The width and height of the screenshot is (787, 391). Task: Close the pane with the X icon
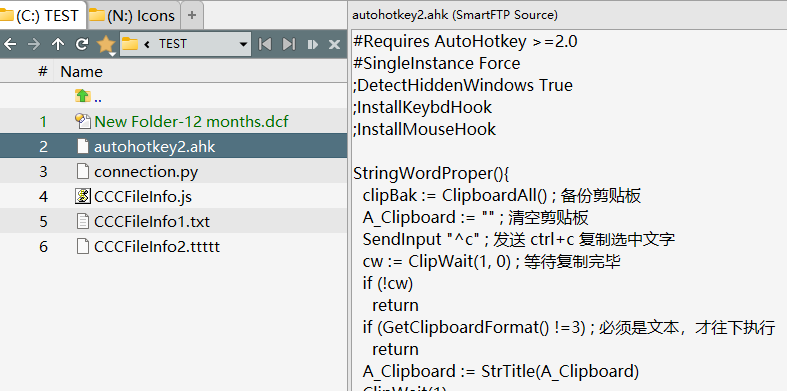[x=334, y=44]
